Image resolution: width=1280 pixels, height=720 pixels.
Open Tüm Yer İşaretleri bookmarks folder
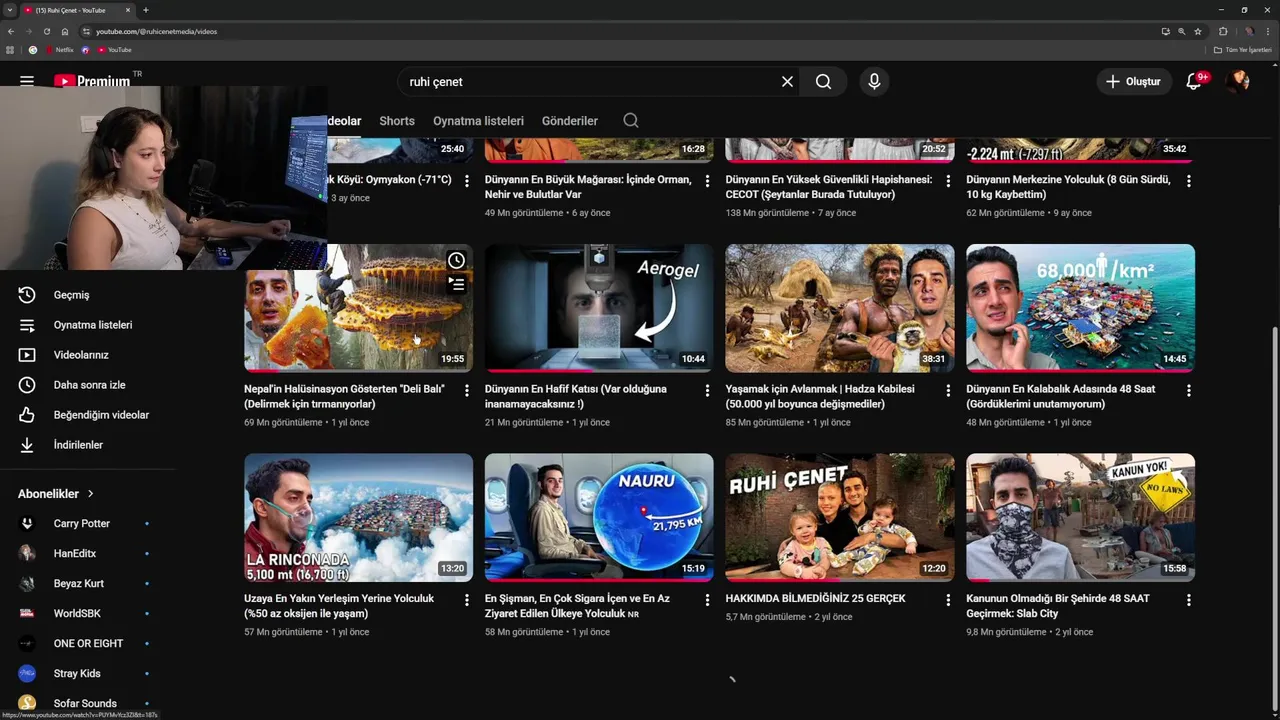pos(1243,50)
